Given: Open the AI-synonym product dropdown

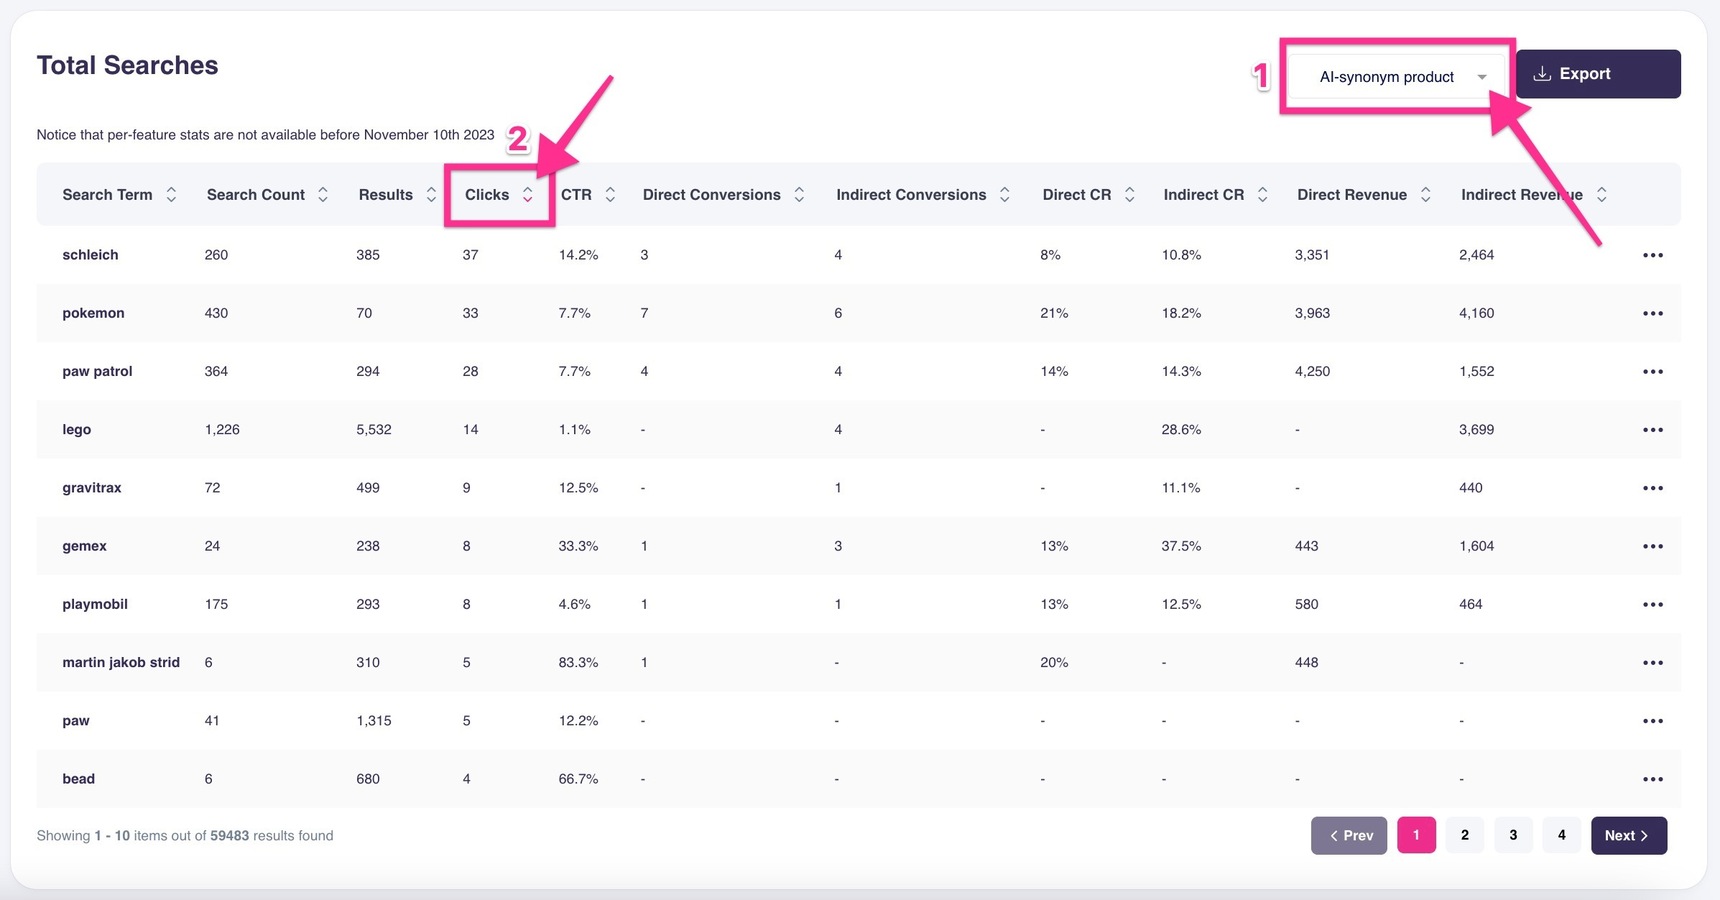Looking at the screenshot, I should (x=1400, y=77).
